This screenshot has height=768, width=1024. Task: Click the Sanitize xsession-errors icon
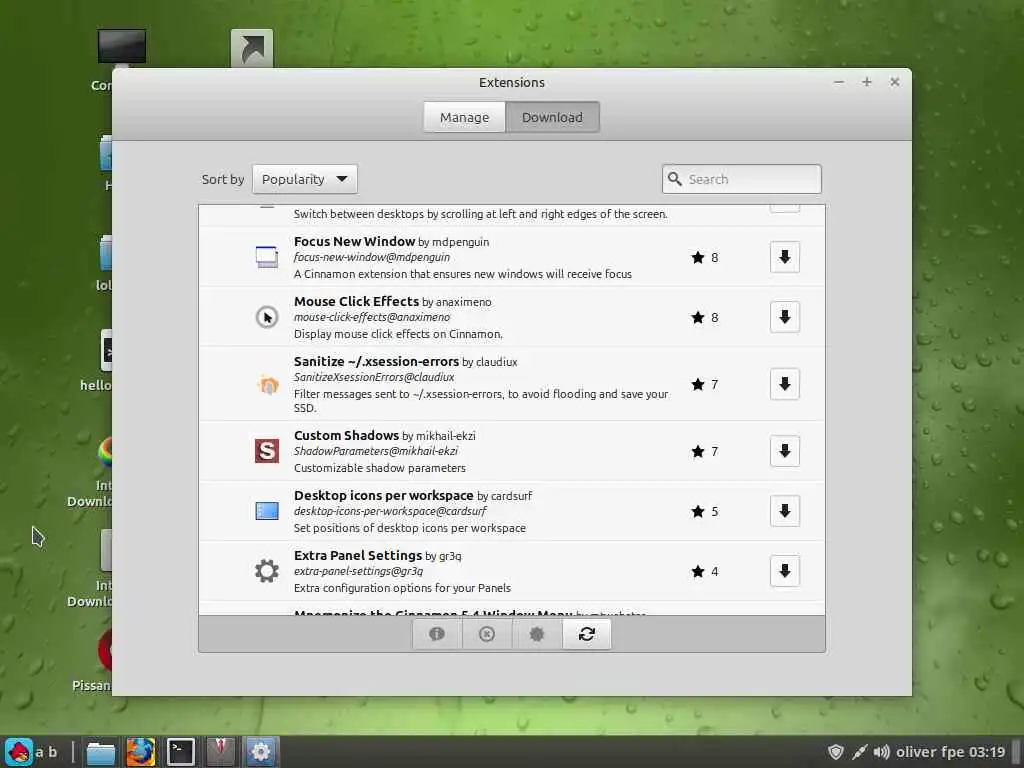click(266, 384)
